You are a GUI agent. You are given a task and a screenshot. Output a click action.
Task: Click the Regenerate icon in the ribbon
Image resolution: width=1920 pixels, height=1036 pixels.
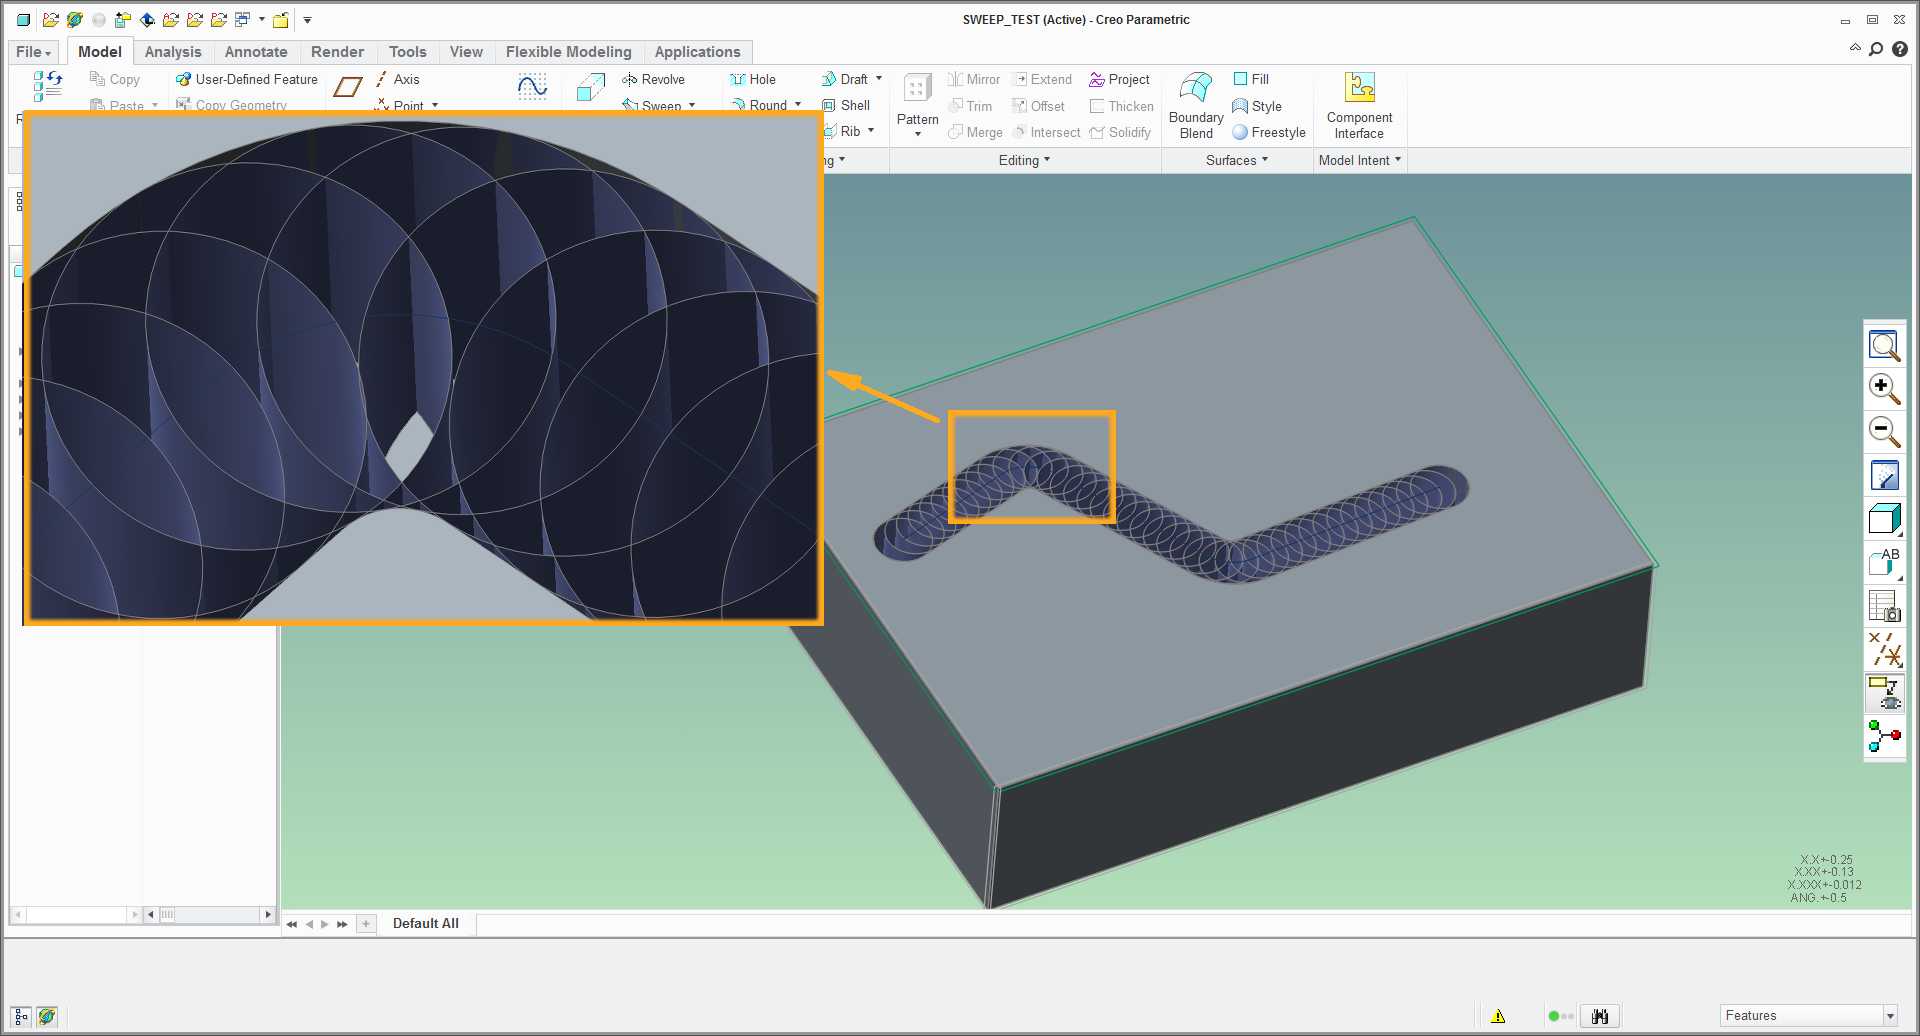[47, 86]
